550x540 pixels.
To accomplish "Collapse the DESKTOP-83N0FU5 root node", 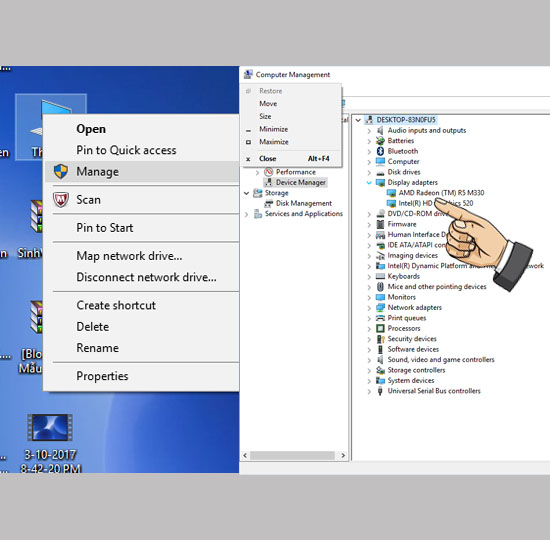I will (x=358, y=120).
